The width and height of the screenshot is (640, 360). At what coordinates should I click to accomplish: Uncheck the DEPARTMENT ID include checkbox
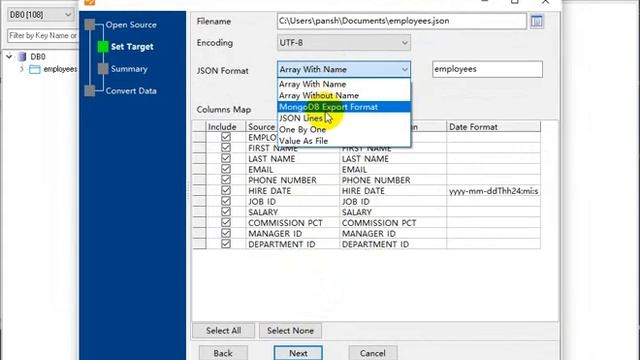pos(226,244)
